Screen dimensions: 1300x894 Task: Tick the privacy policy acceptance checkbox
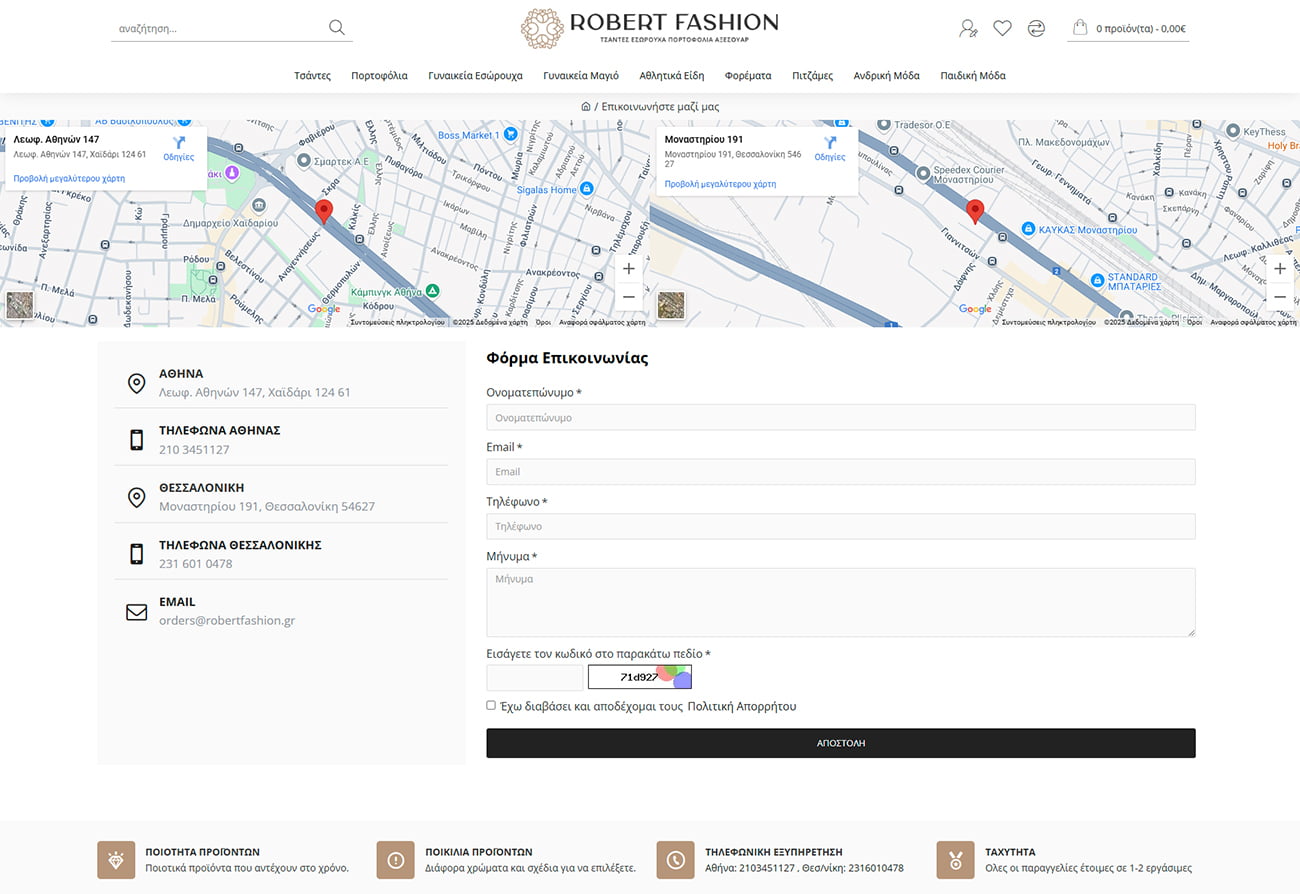pos(491,705)
